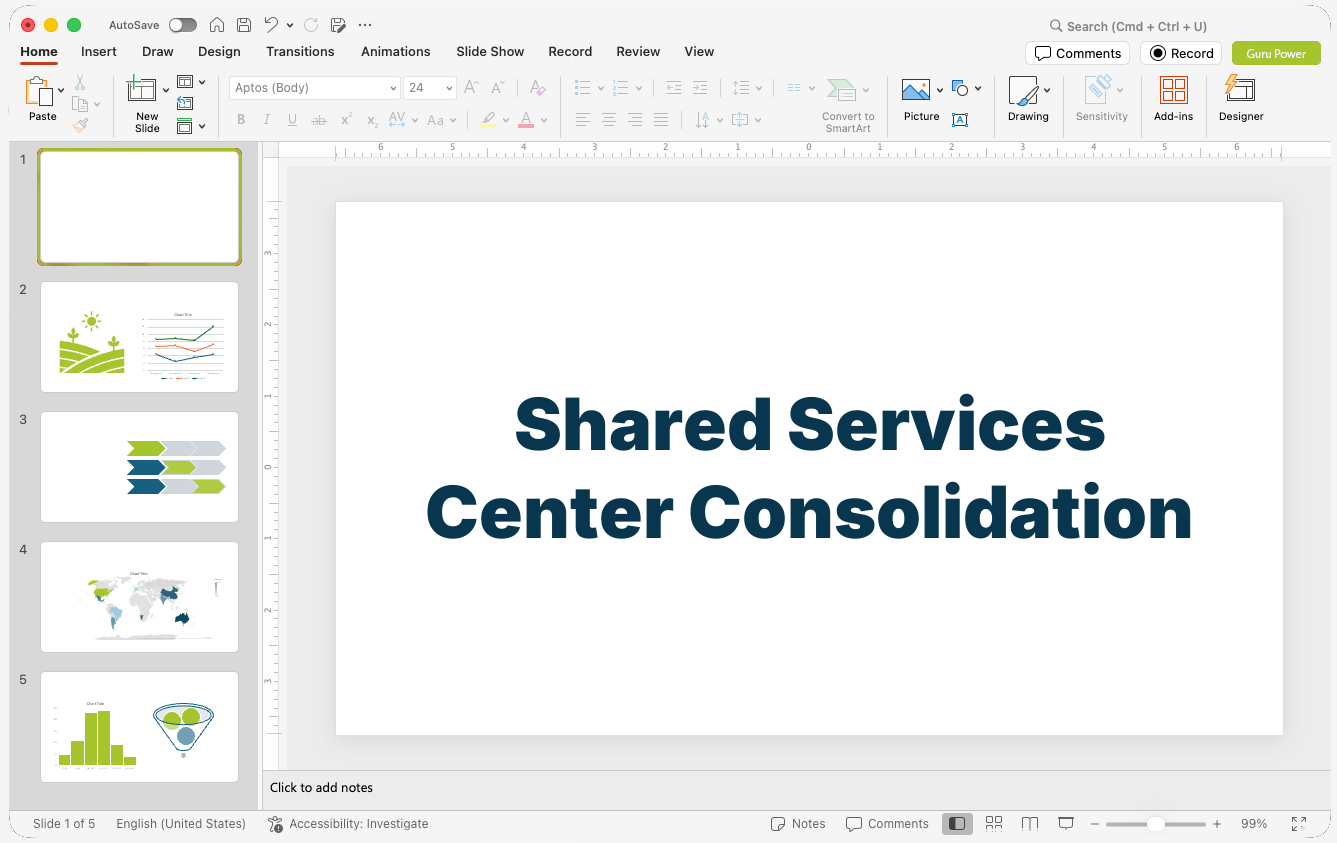Open the Animations tab

click(x=396, y=51)
